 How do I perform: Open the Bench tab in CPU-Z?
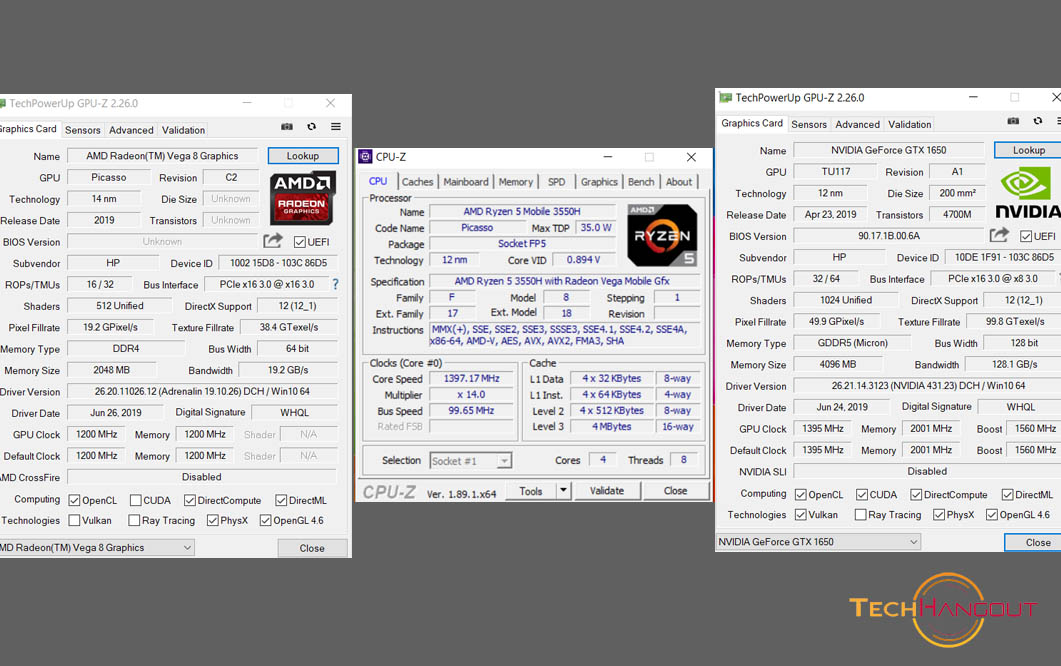641,181
